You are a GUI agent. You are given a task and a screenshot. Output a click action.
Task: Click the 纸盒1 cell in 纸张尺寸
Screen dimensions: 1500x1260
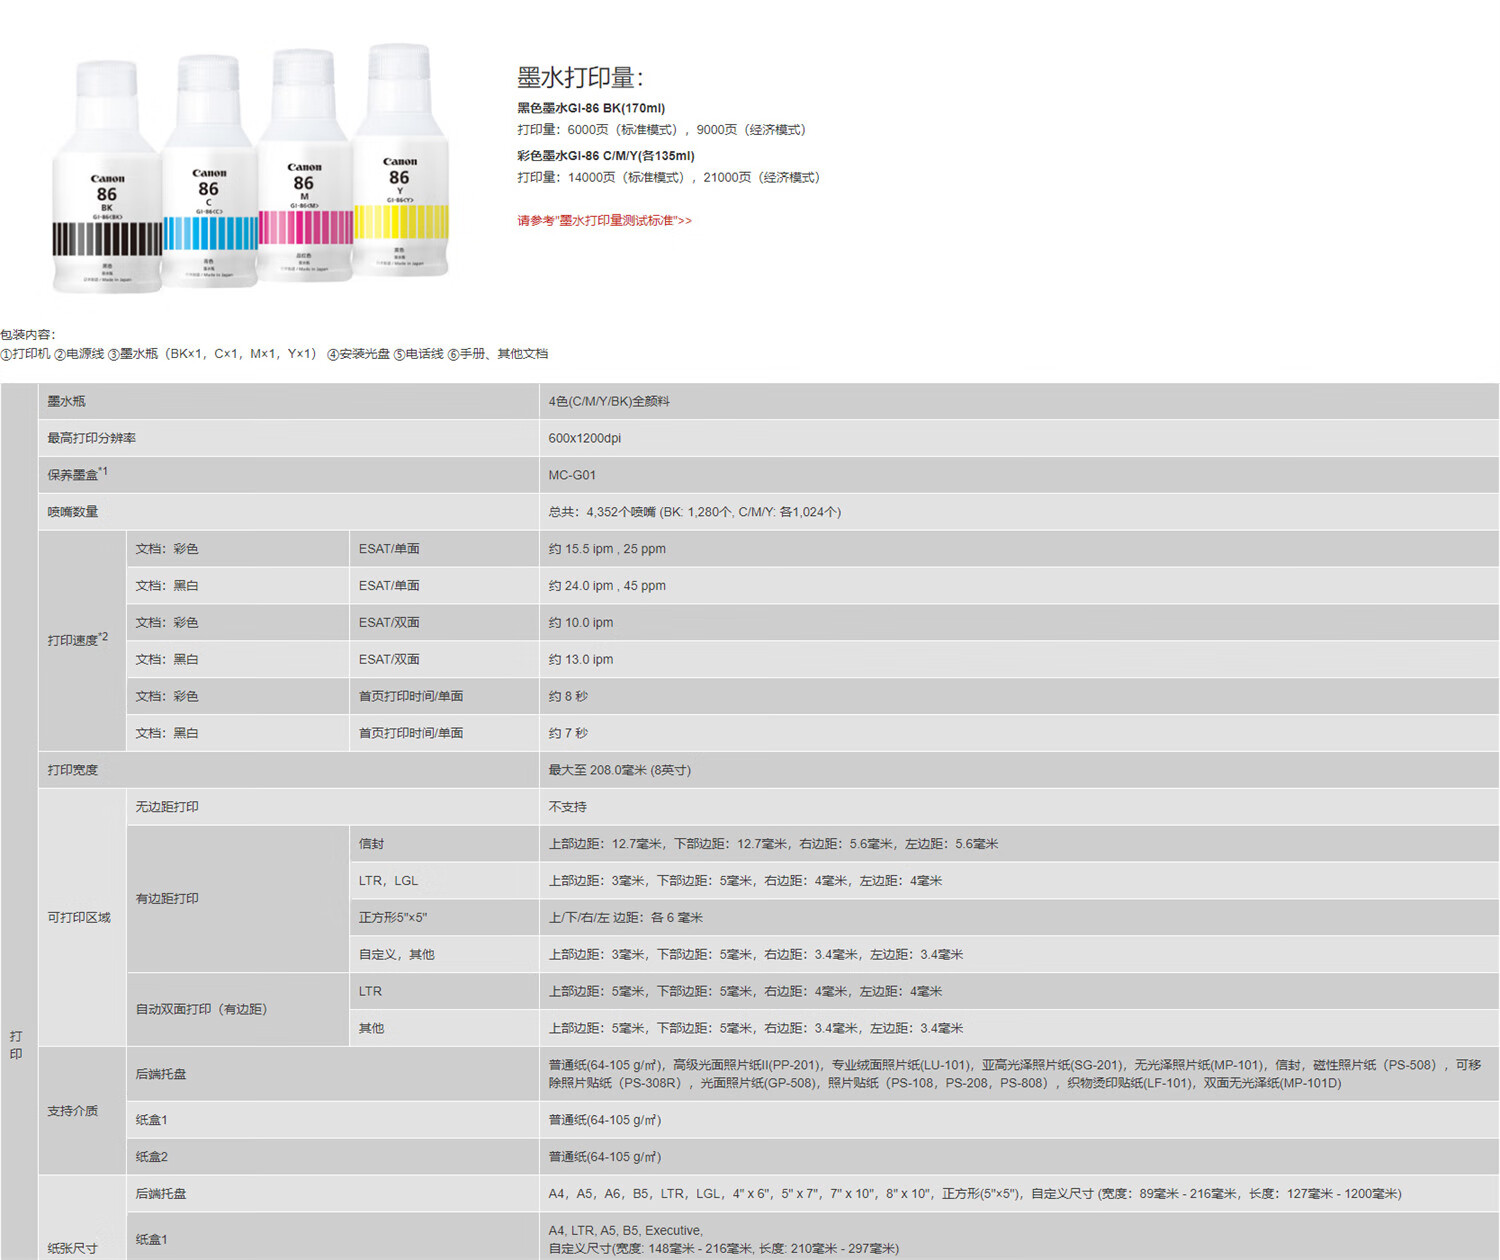click(x=332, y=1239)
